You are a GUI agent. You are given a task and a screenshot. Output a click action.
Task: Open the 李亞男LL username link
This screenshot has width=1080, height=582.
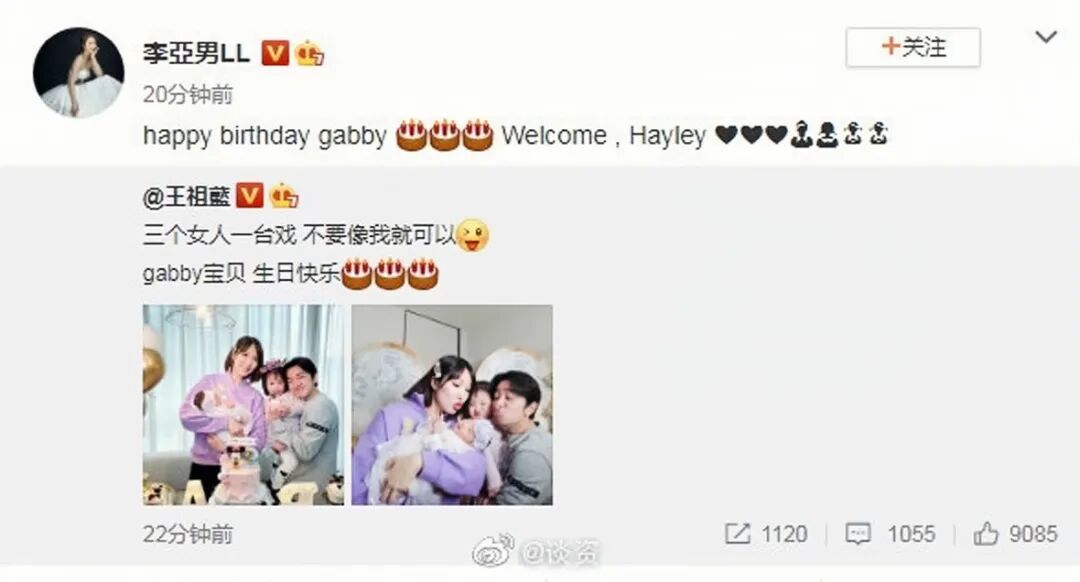pyautogui.click(x=196, y=53)
